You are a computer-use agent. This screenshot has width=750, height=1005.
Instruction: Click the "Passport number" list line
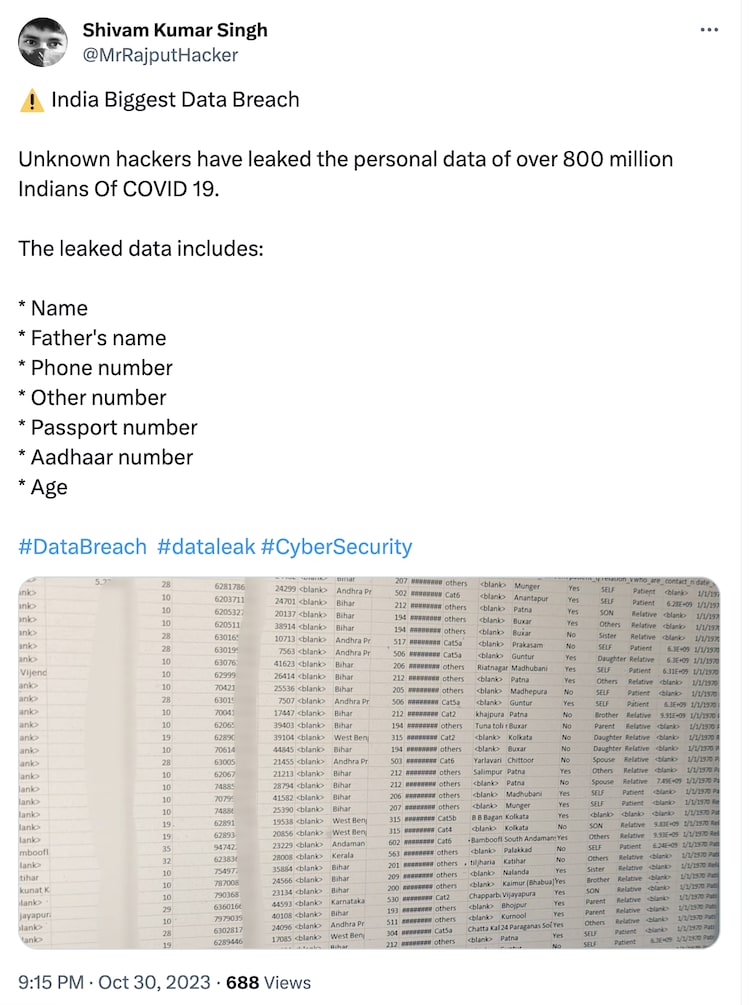[x=108, y=427]
